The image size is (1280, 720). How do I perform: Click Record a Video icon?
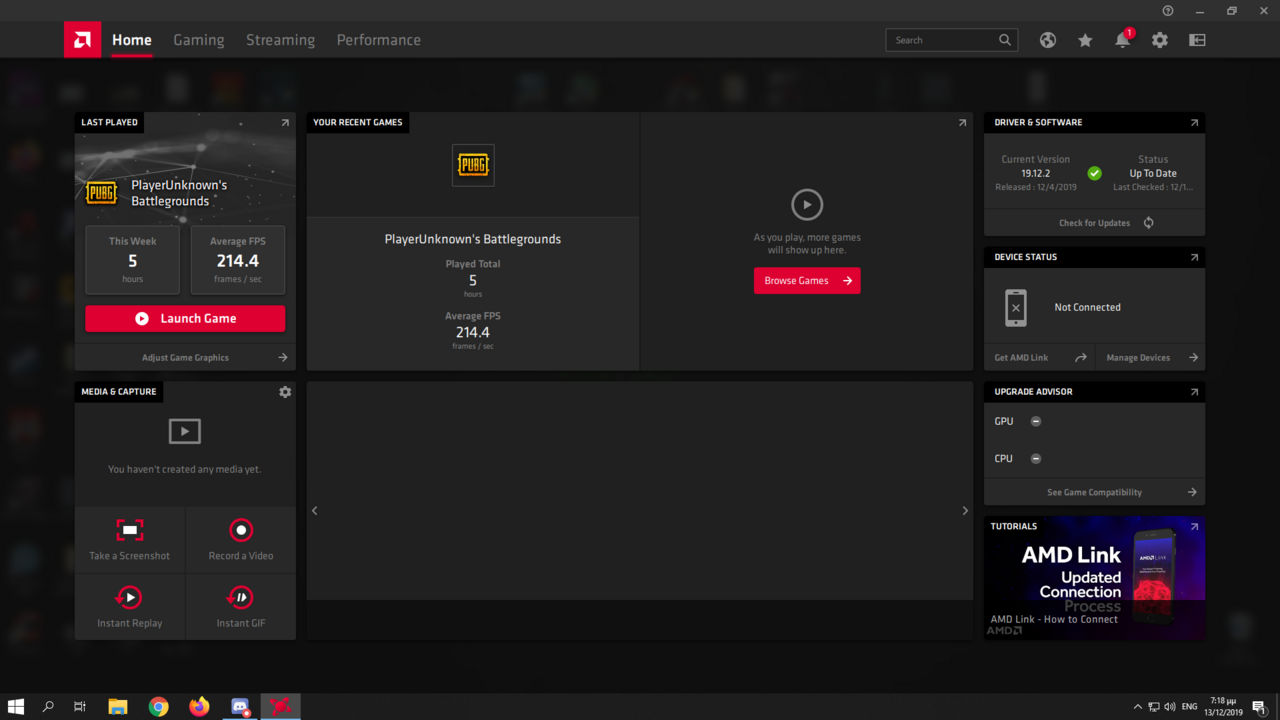point(241,530)
